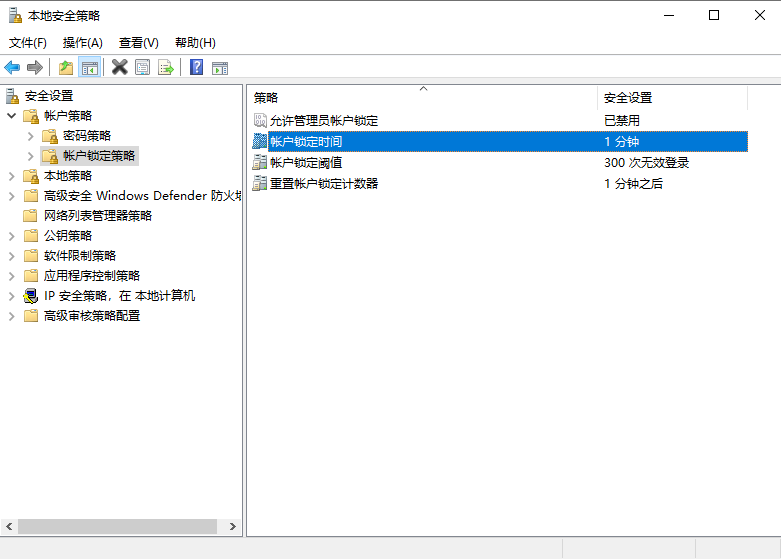Select the 允许管理员帐户锁定 policy
This screenshot has width=781, height=559.
pos(324,121)
